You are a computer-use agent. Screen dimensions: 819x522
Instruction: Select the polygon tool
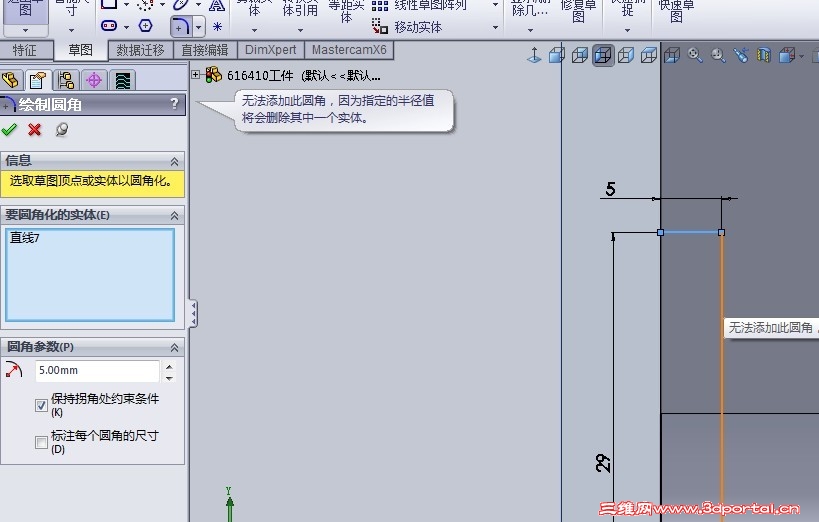pos(146,26)
